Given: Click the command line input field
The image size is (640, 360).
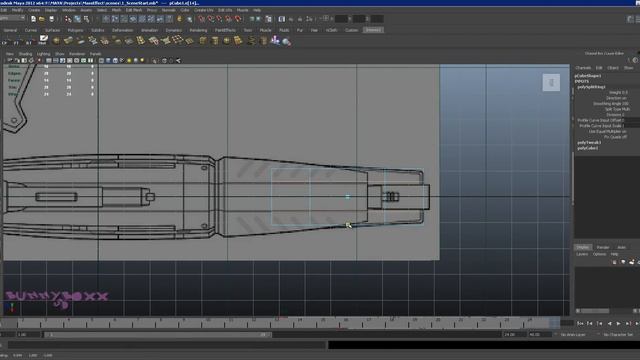Looking at the screenshot, I should coord(167,345).
